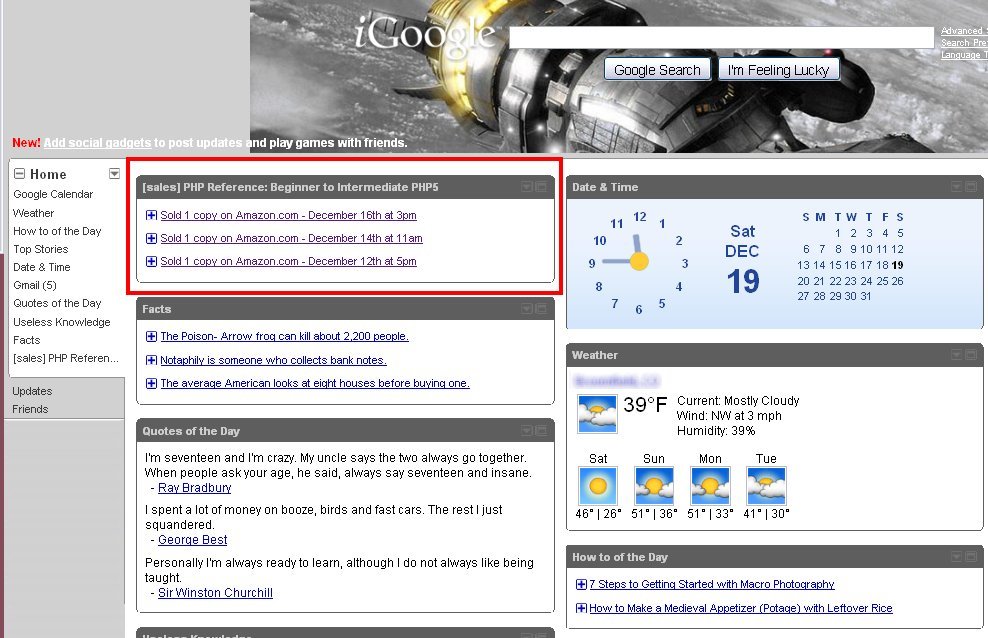Expand the average American houses fact
This screenshot has width=988, height=638.
[151, 383]
